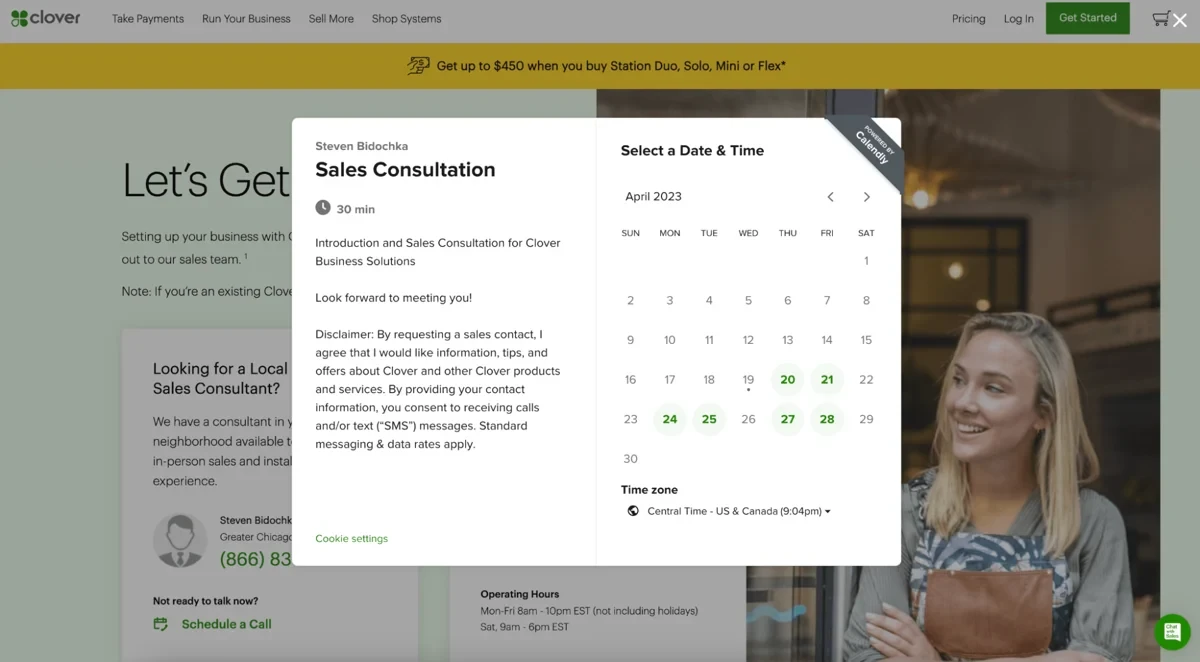Click the promo banner payment icon
The width and height of the screenshot is (1200, 662).
pyautogui.click(x=418, y=66)
